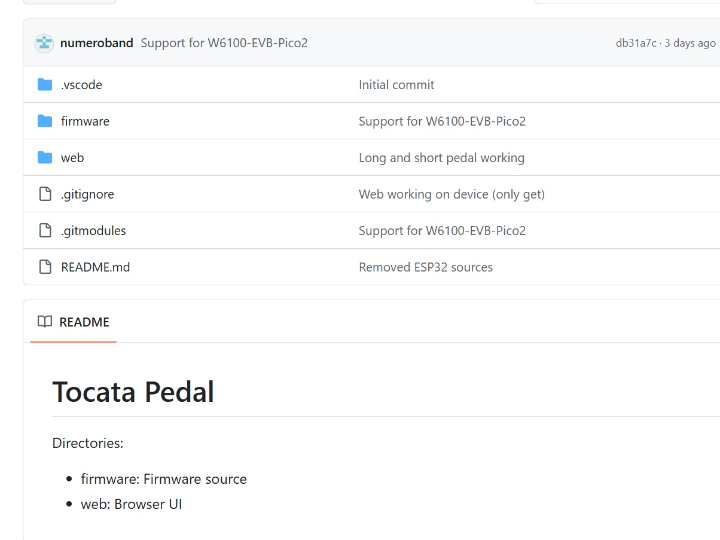Click the .gitignore file icon

pyautogui.click(x=45, y=194)
